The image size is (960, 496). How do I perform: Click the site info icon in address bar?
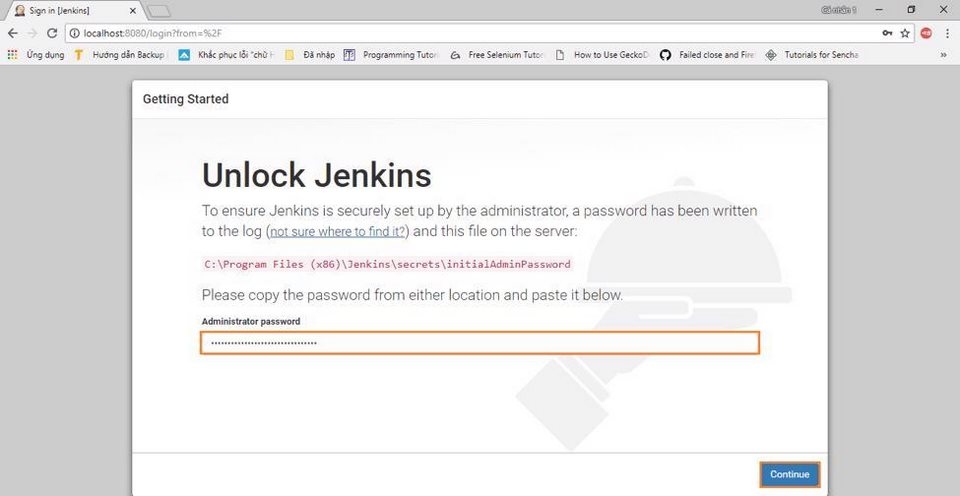(75, 33)
